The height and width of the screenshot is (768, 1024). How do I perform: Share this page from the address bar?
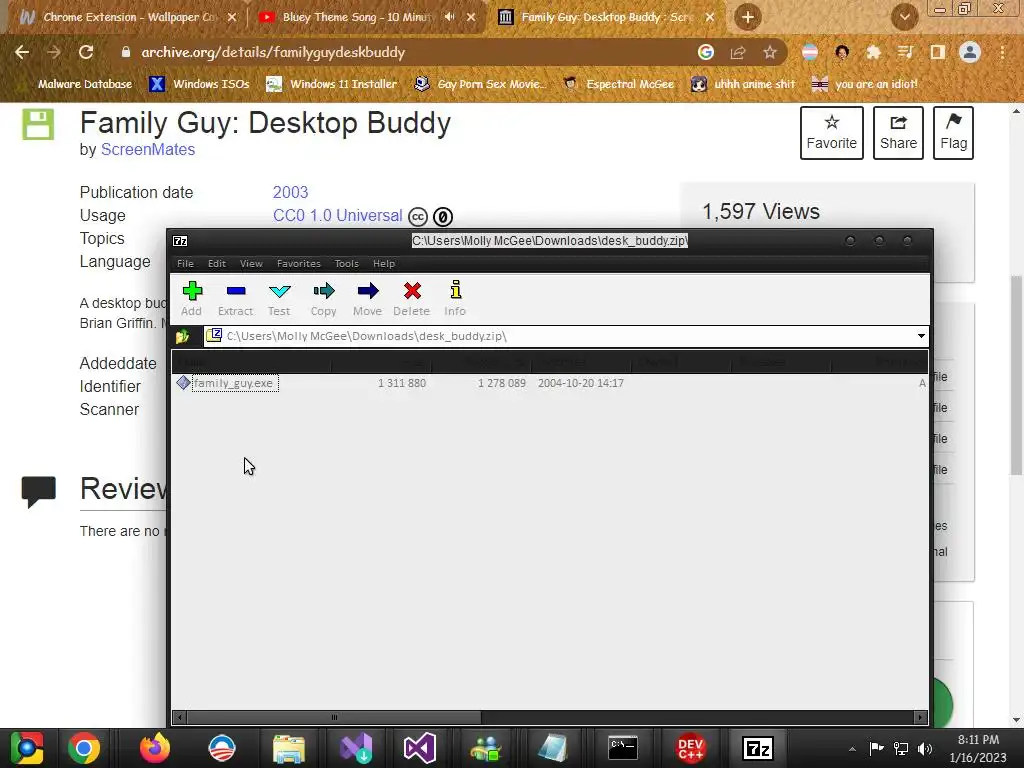click(738, 52)
